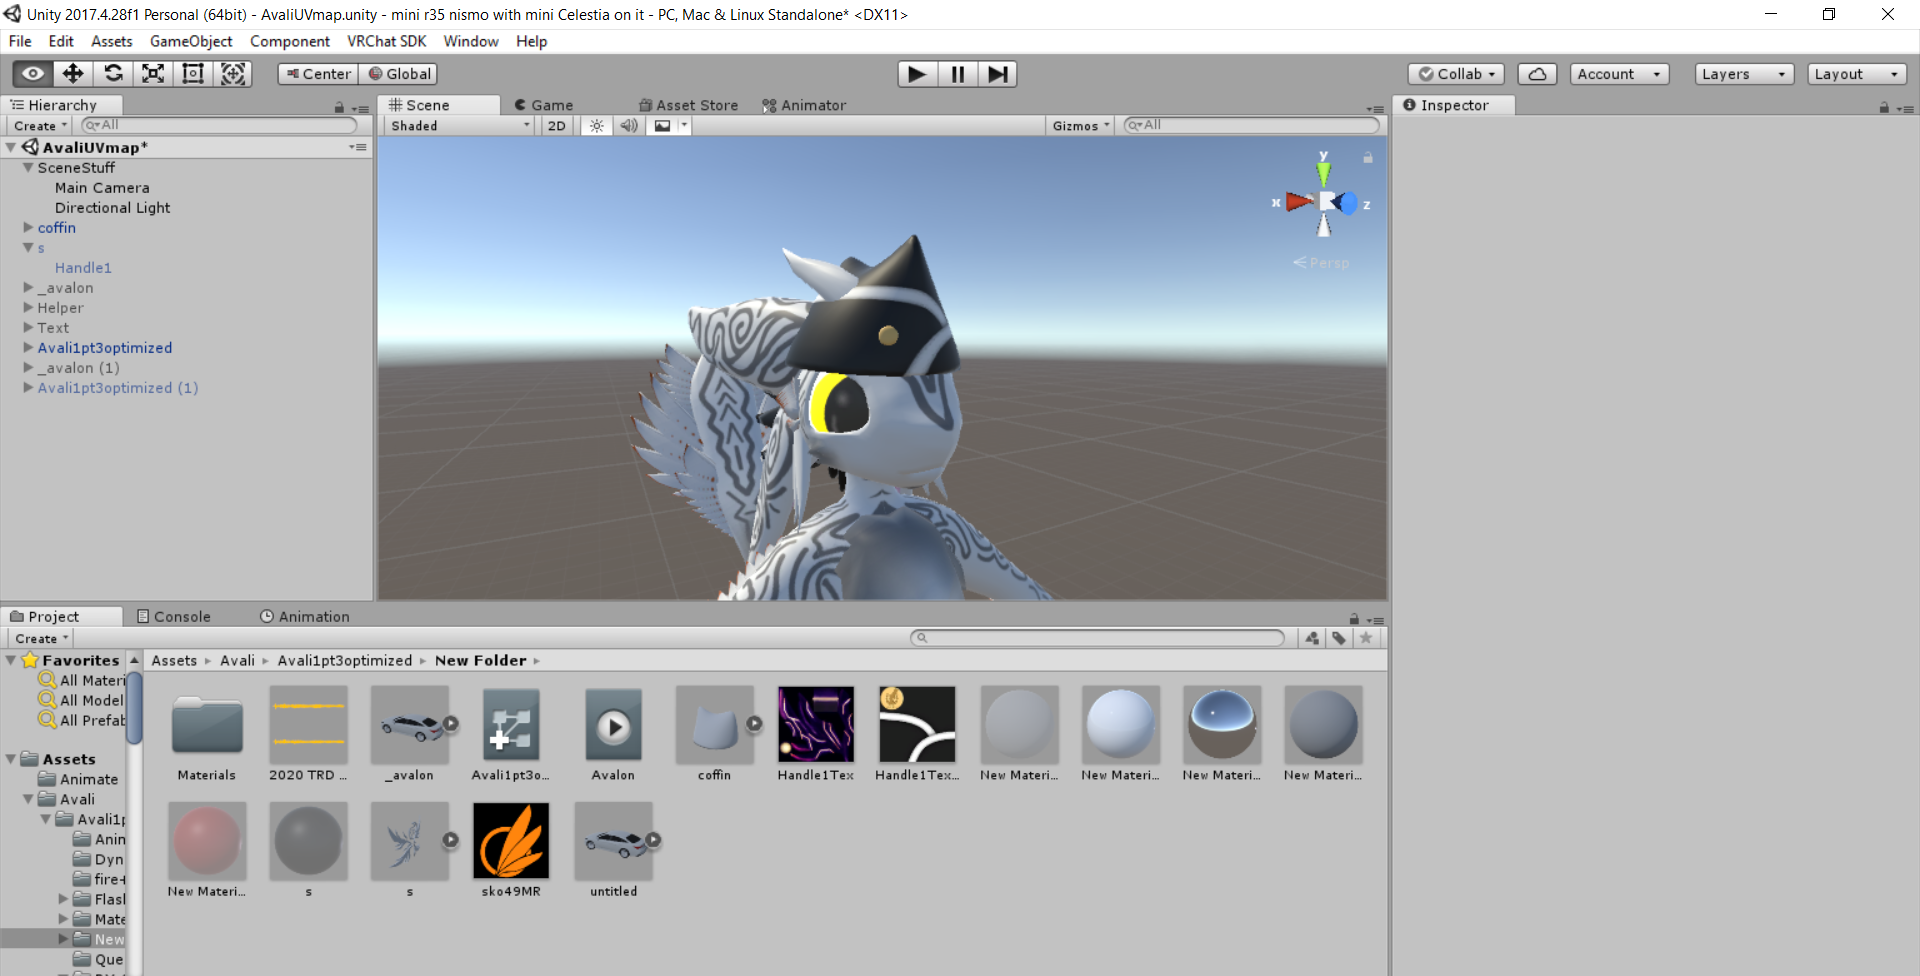Image resolution: width=1920 pixels, height=976 pixels.
Task: Toggle scene audio speaker icon
Action: 629,126
